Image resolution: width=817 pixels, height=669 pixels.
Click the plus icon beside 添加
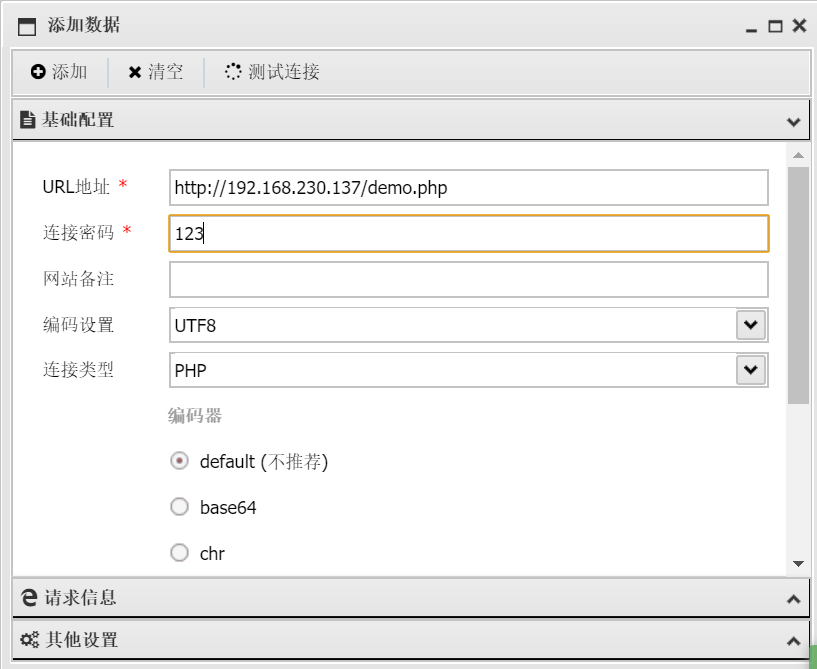pyautogui.click(x=38, y=72)
